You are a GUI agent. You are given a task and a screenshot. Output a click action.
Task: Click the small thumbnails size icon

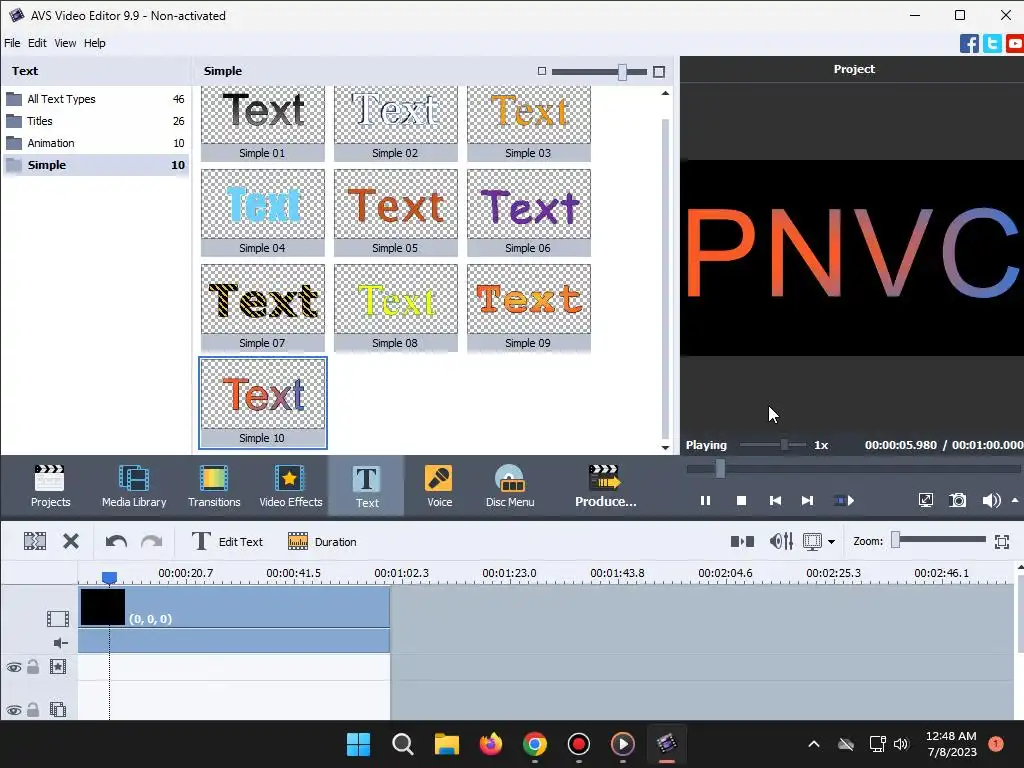[541, 71]
